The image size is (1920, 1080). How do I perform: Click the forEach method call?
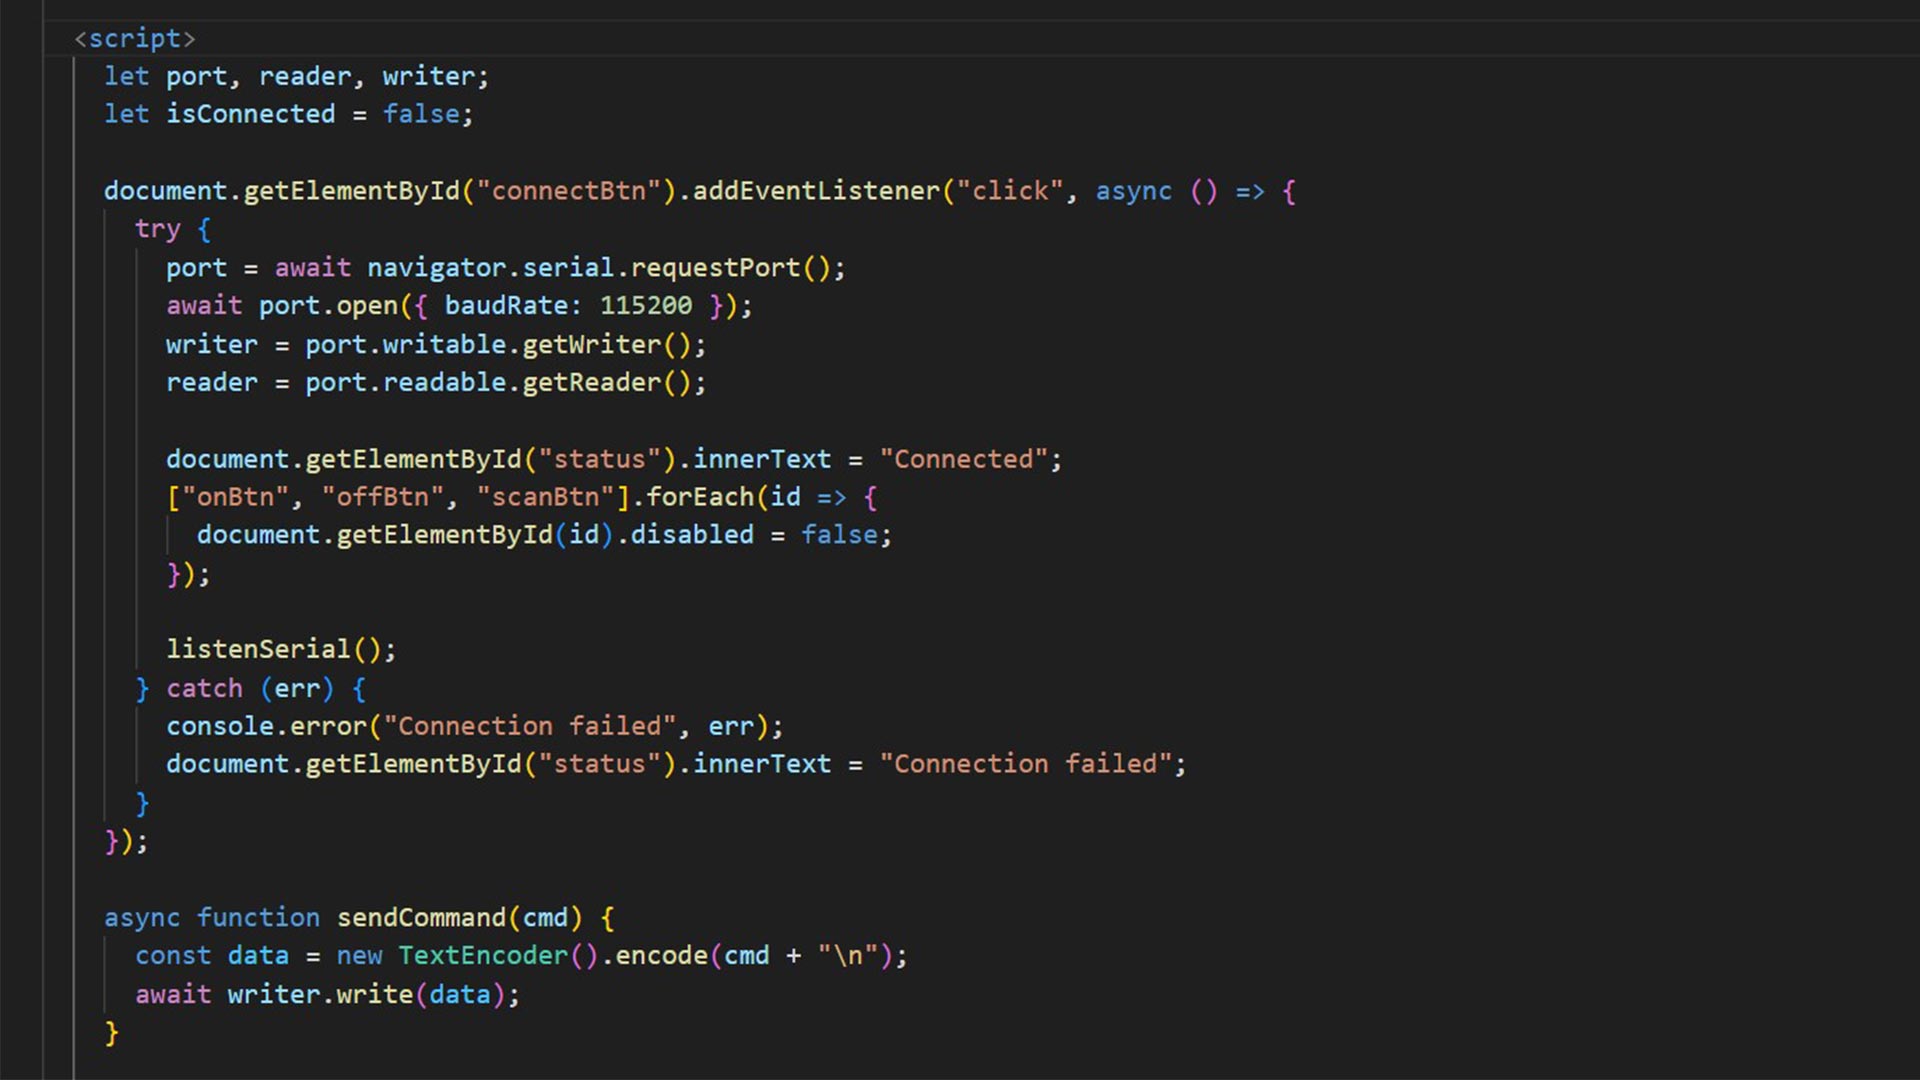[x=700, y=497]
